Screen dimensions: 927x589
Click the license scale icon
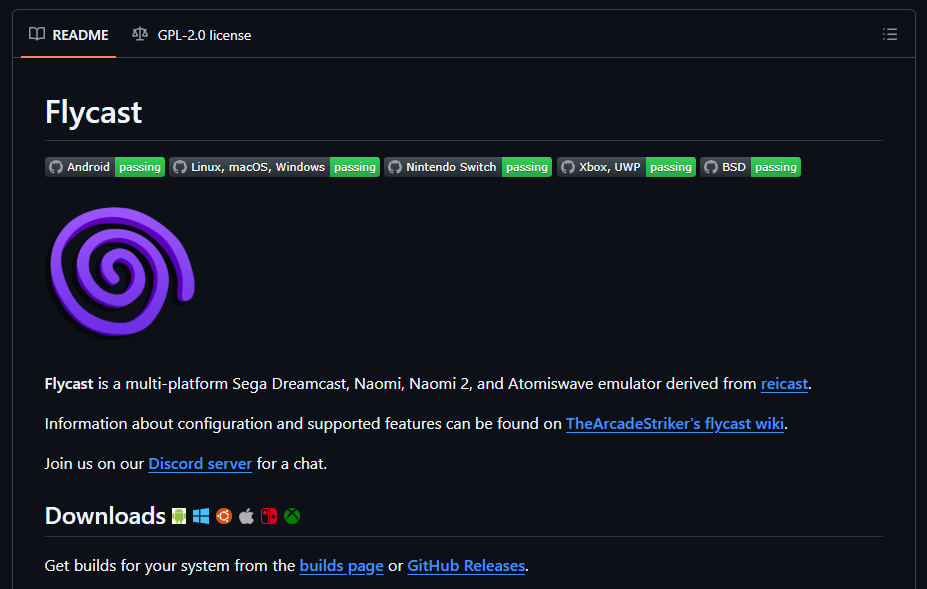click(x=140, y=34)
